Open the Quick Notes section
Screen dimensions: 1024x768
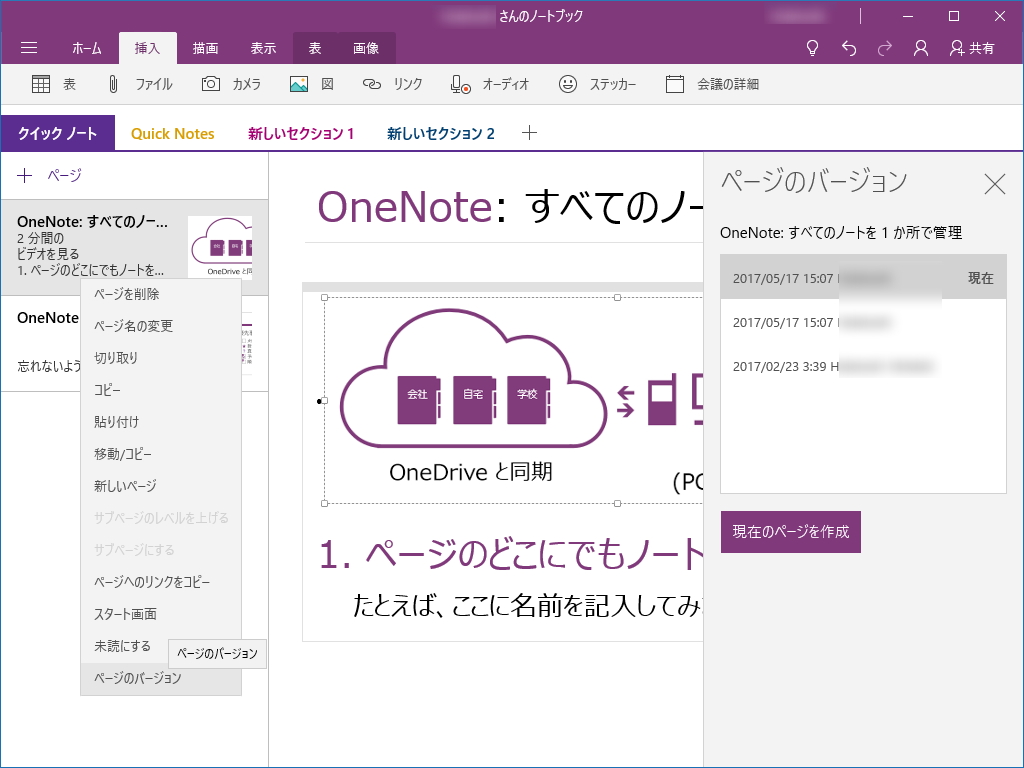[x=172, y=133]
